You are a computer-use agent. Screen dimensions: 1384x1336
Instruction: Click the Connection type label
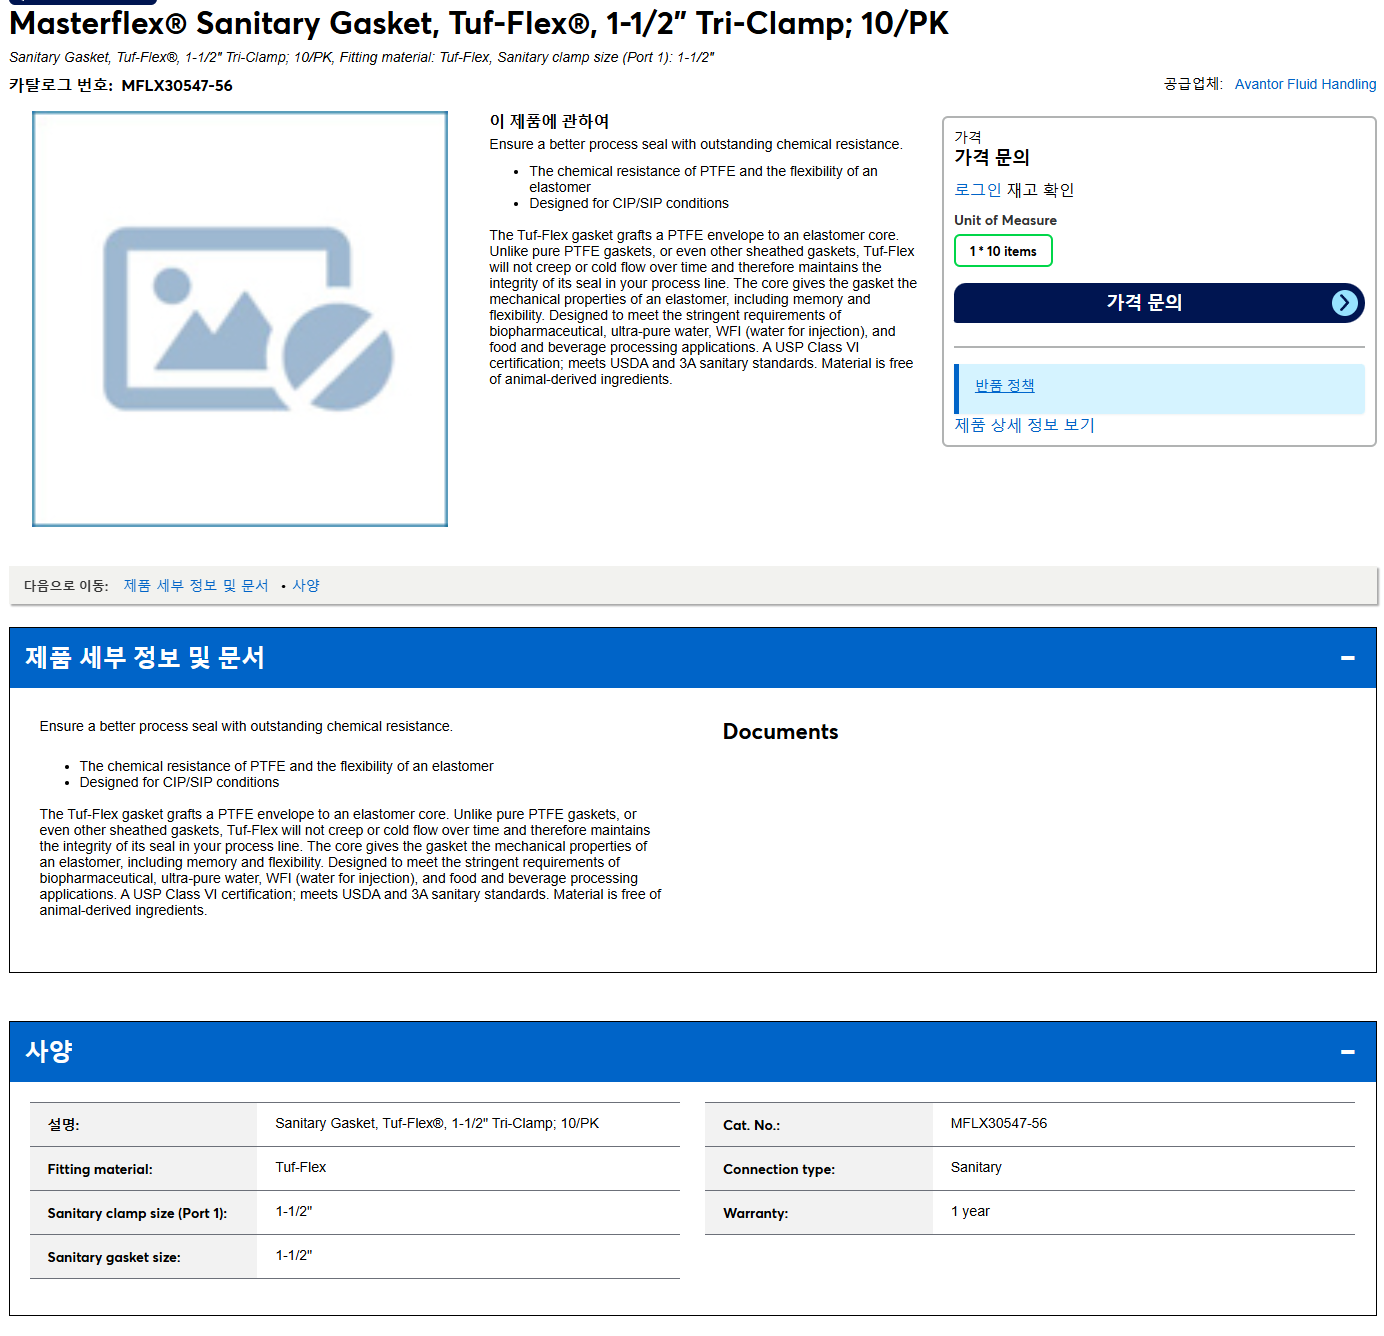coord(779,1169)
